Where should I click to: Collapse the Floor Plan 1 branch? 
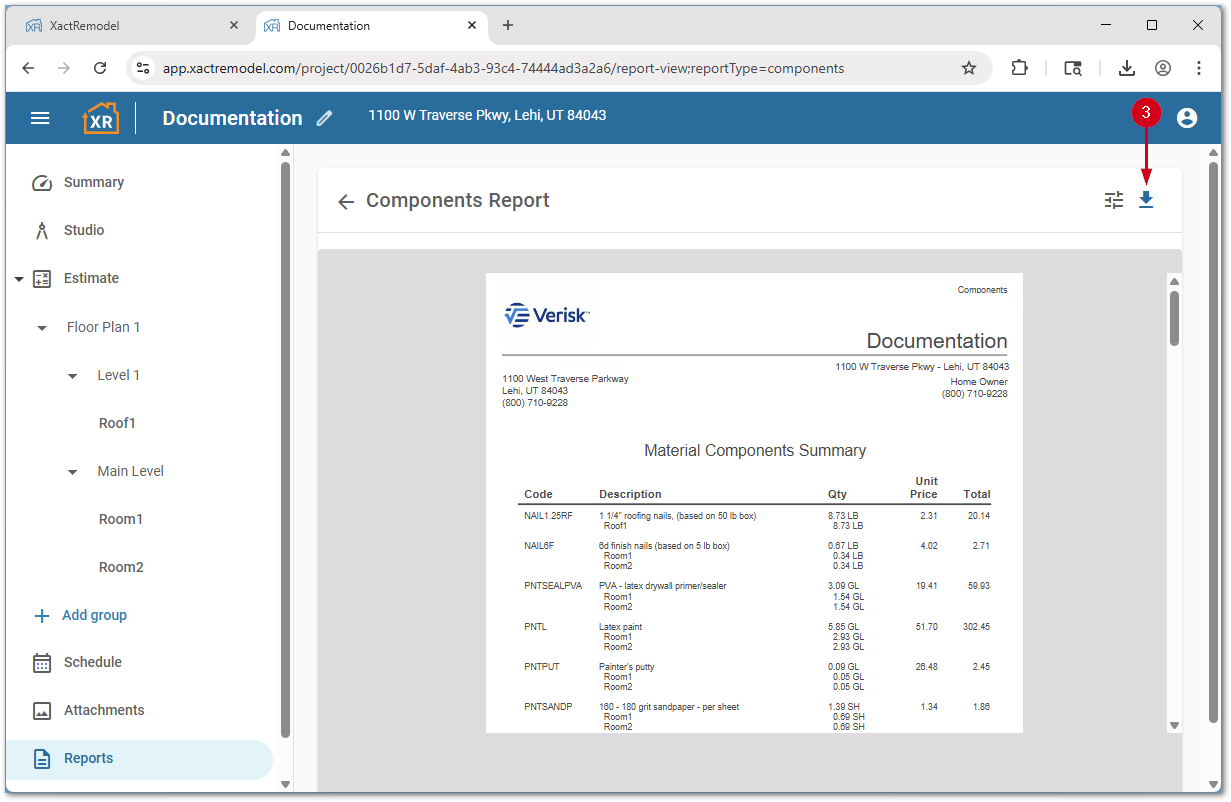coord(41,327)
